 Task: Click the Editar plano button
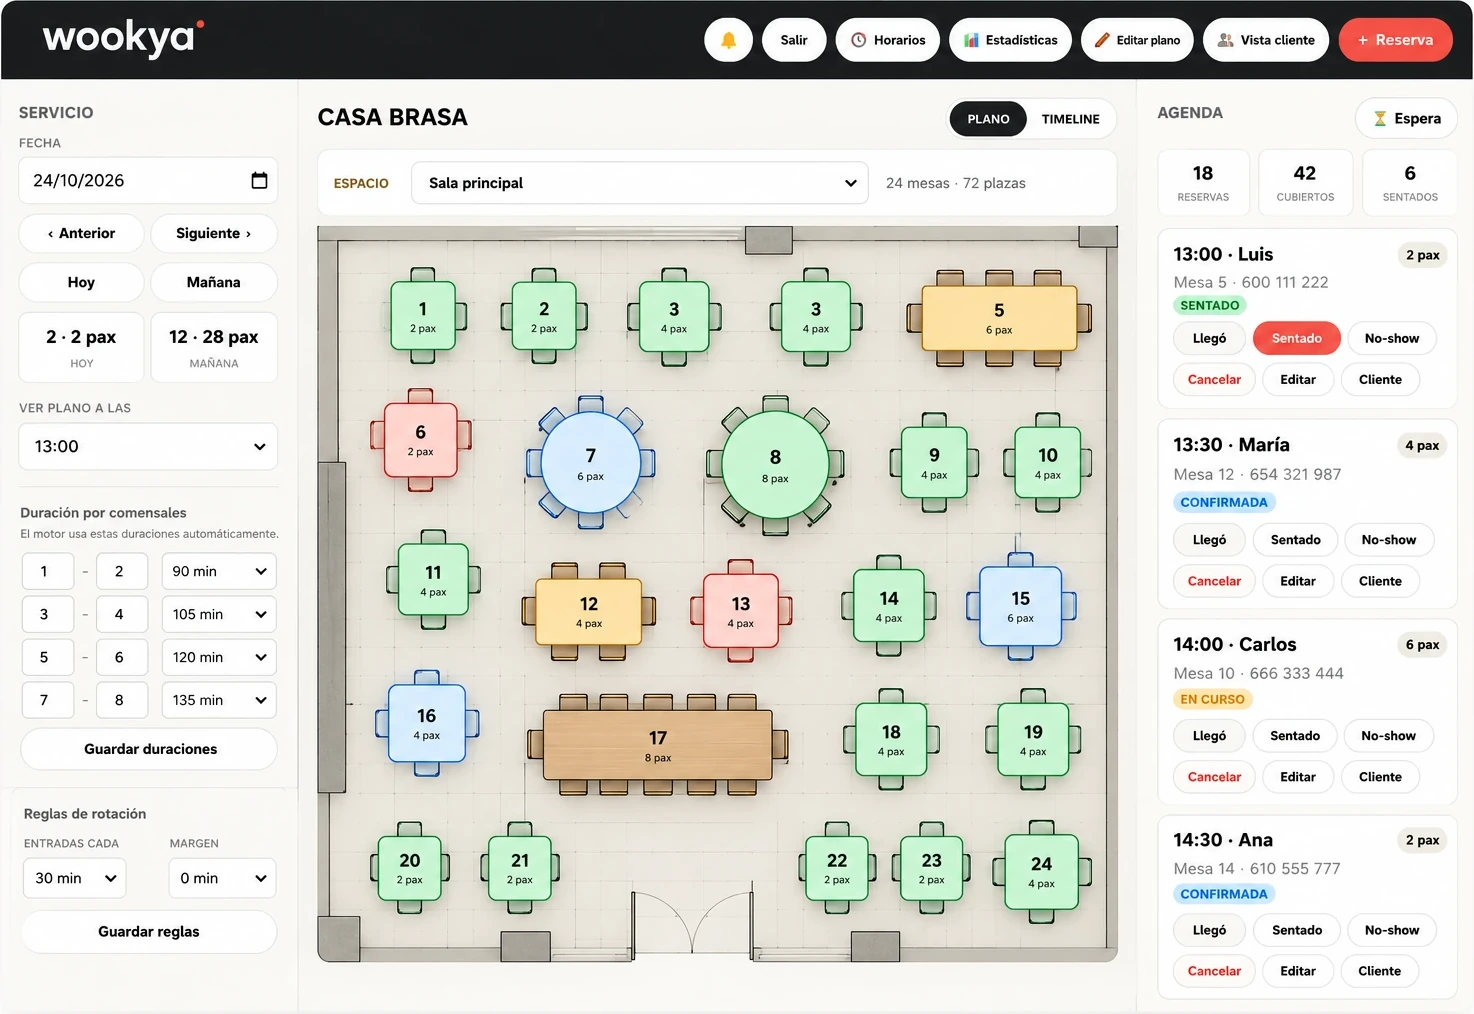(x=1137, y=40)
